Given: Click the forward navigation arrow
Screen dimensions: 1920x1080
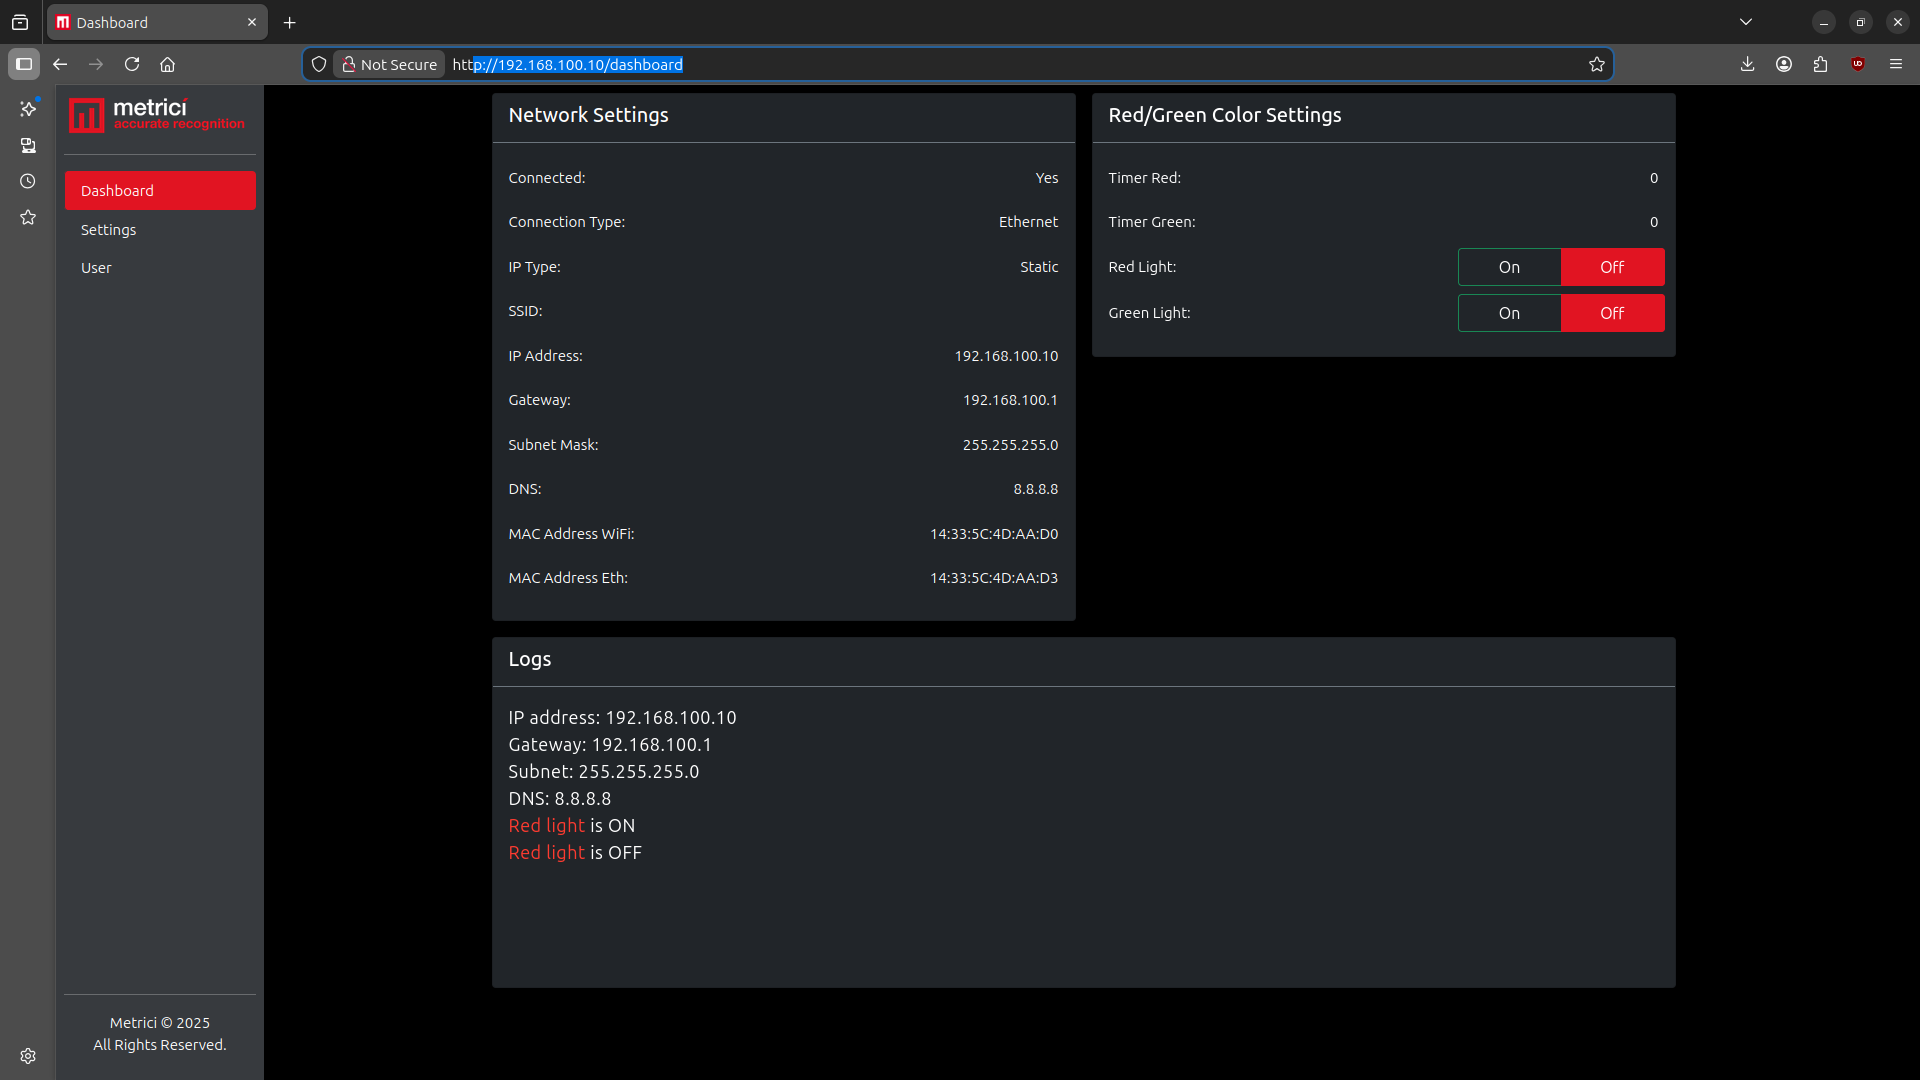Looking at the screenshot, I should (x=96, y=64).
